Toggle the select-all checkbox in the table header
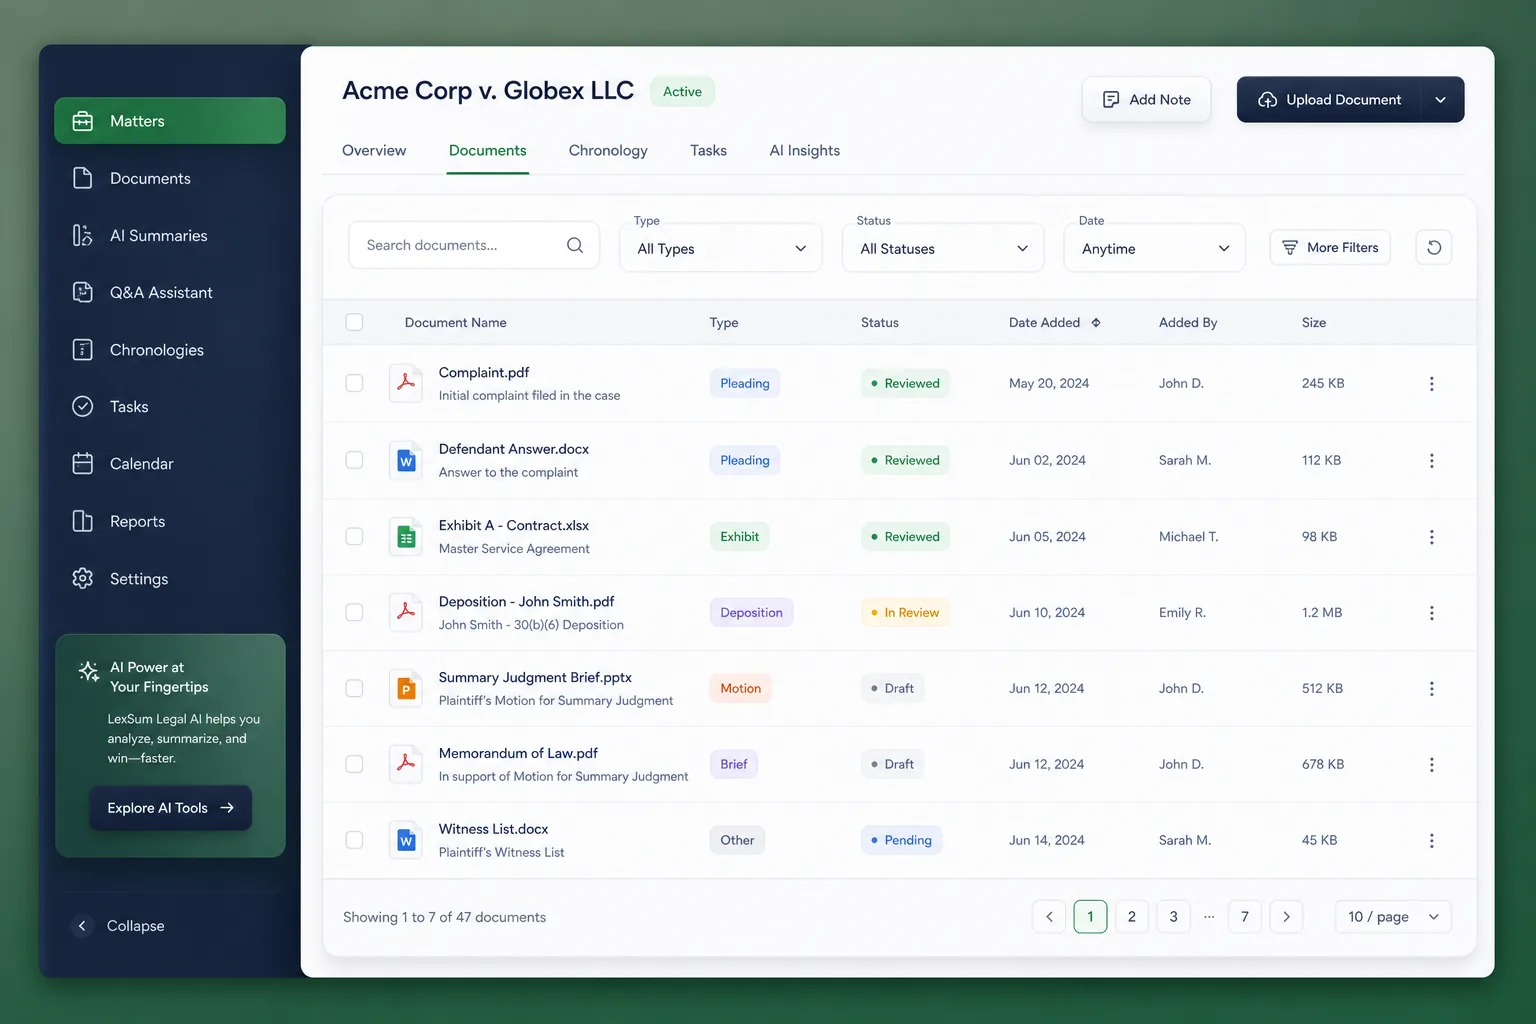 click(x=354, y=322)
